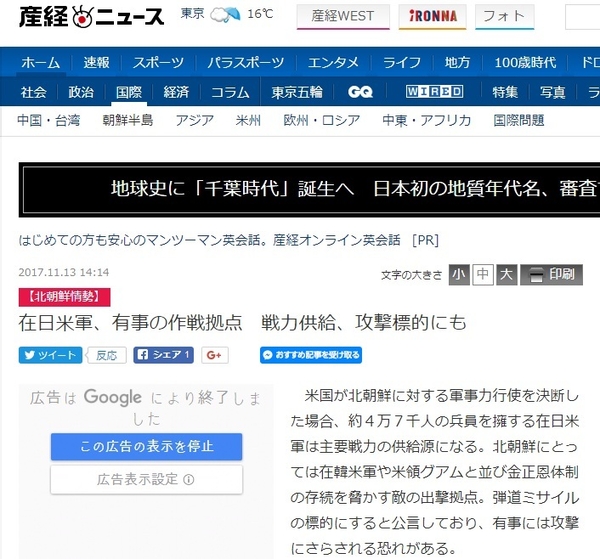Click Messenger おすすめ記事を受け取る button
Image resolution: width=600 pixels, height=559 pixels.
(x=311, y=355)
